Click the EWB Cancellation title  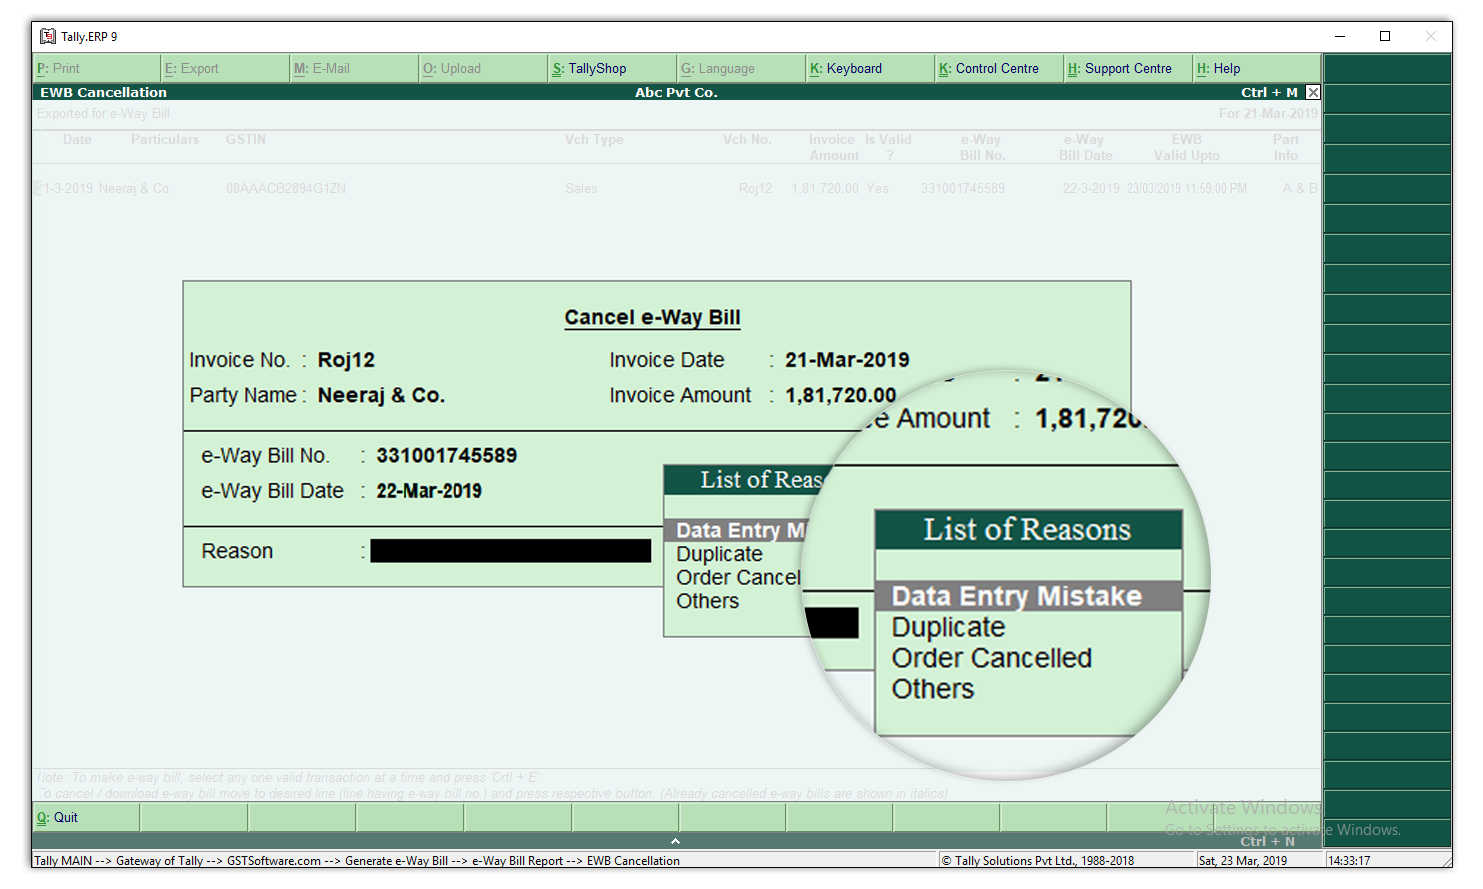coord(103,92)
